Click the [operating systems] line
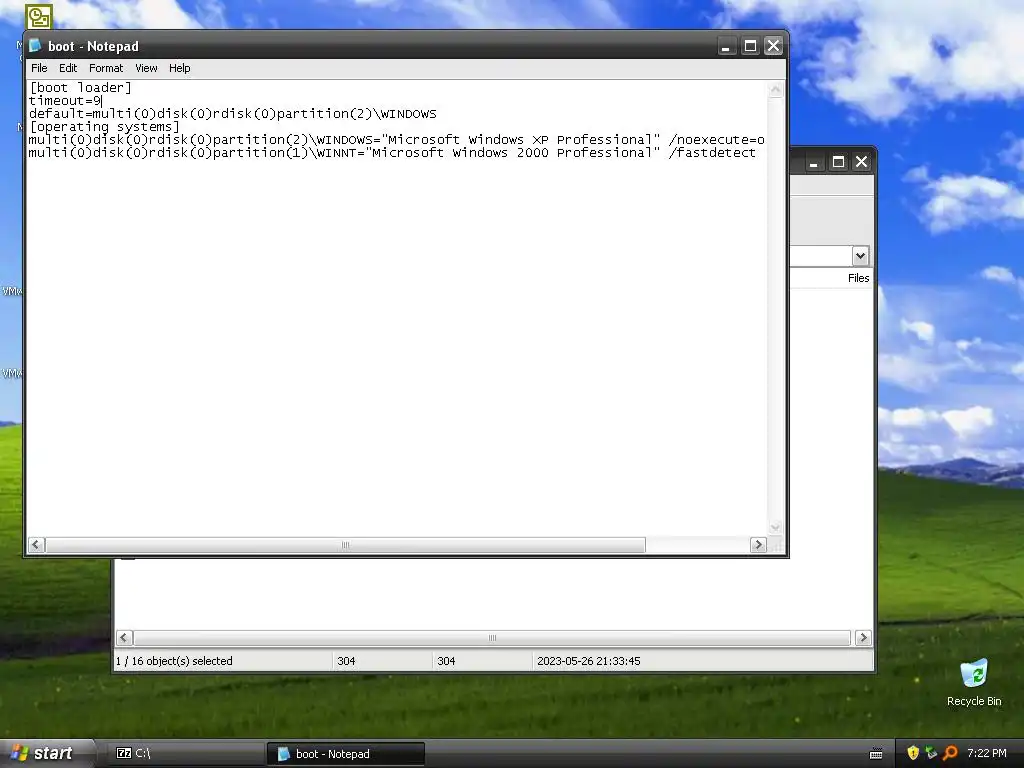 pyautogui.click(x=104, y=127)
